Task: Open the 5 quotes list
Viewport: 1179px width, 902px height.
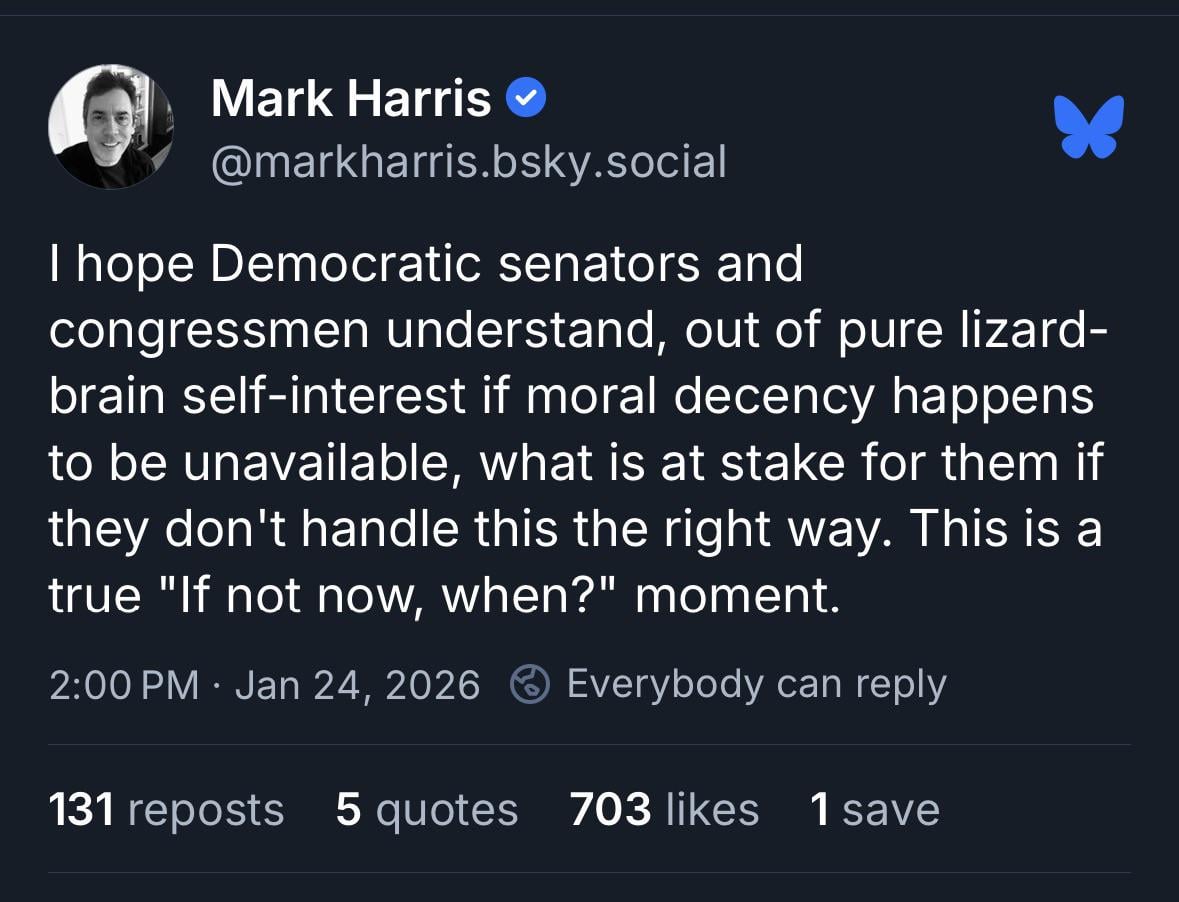Action: point(427,809)
